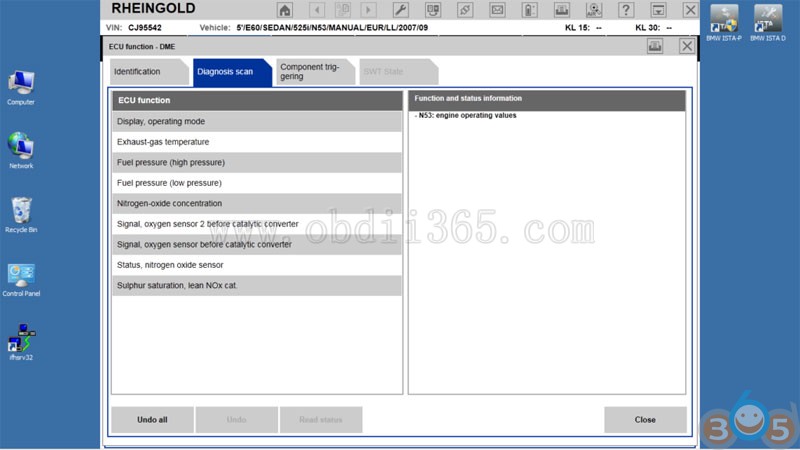Click the Undo all button

click(x=152, y=419)
